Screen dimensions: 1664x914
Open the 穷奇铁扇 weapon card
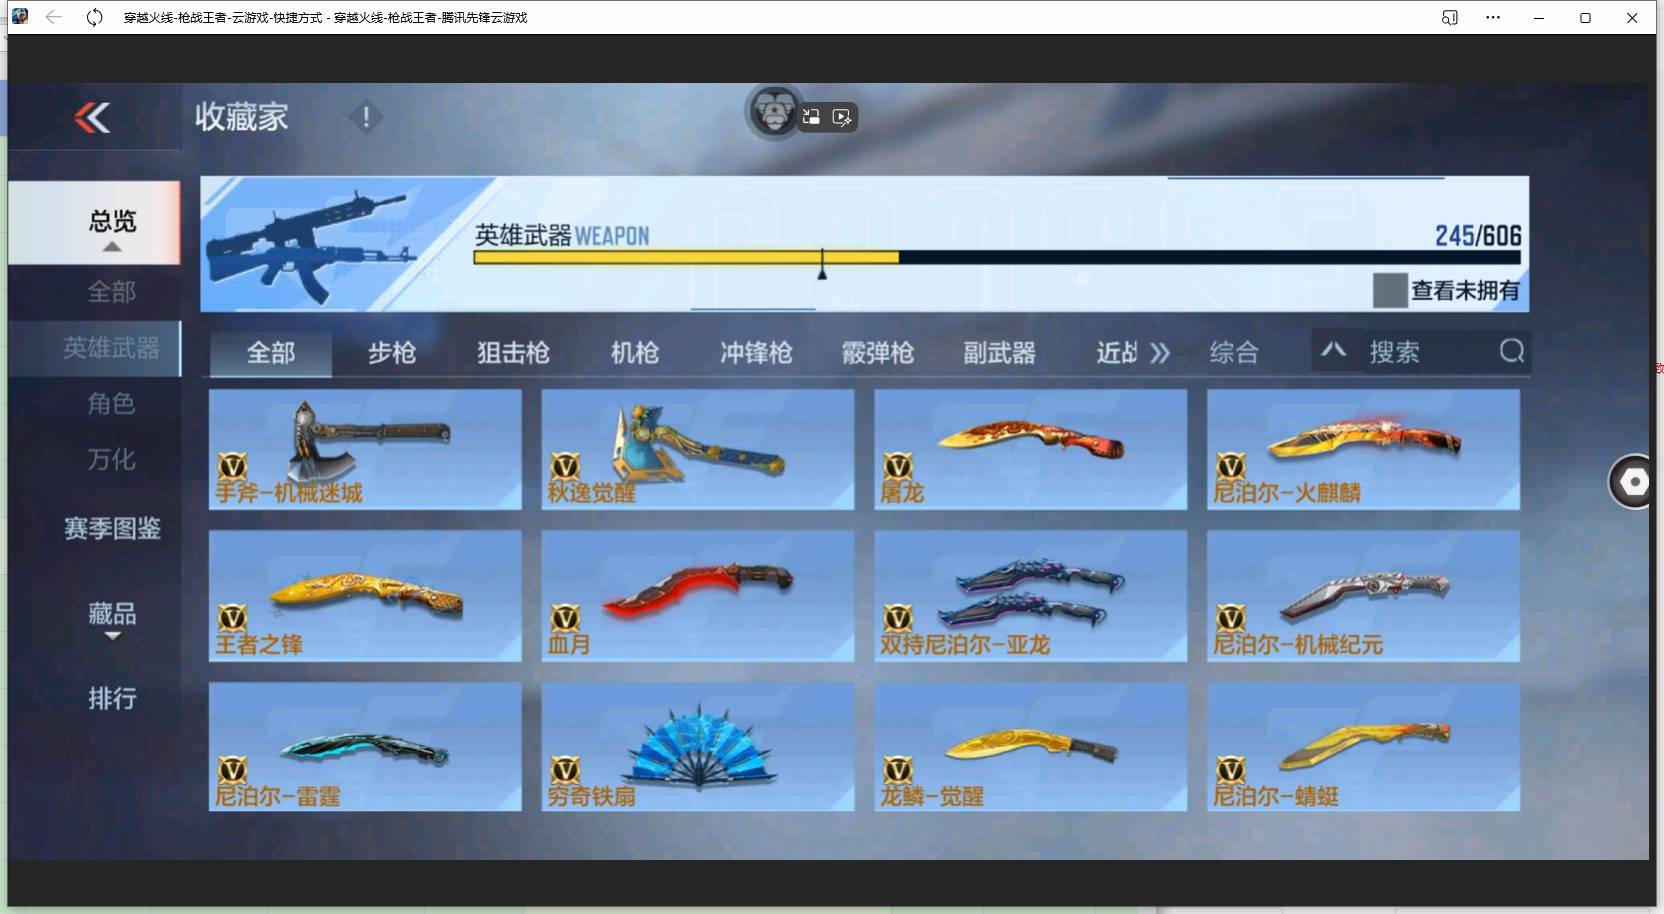coord(698,746)
